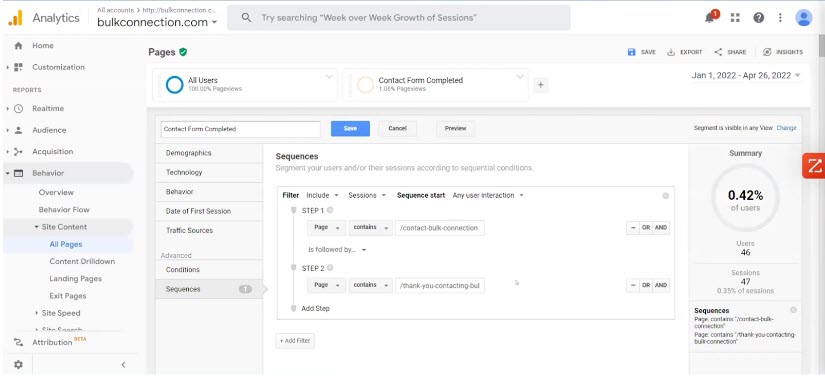This screenshot has width=825, height=376.
Task: Click Step 1 AND button
Action: click(661, 228)
